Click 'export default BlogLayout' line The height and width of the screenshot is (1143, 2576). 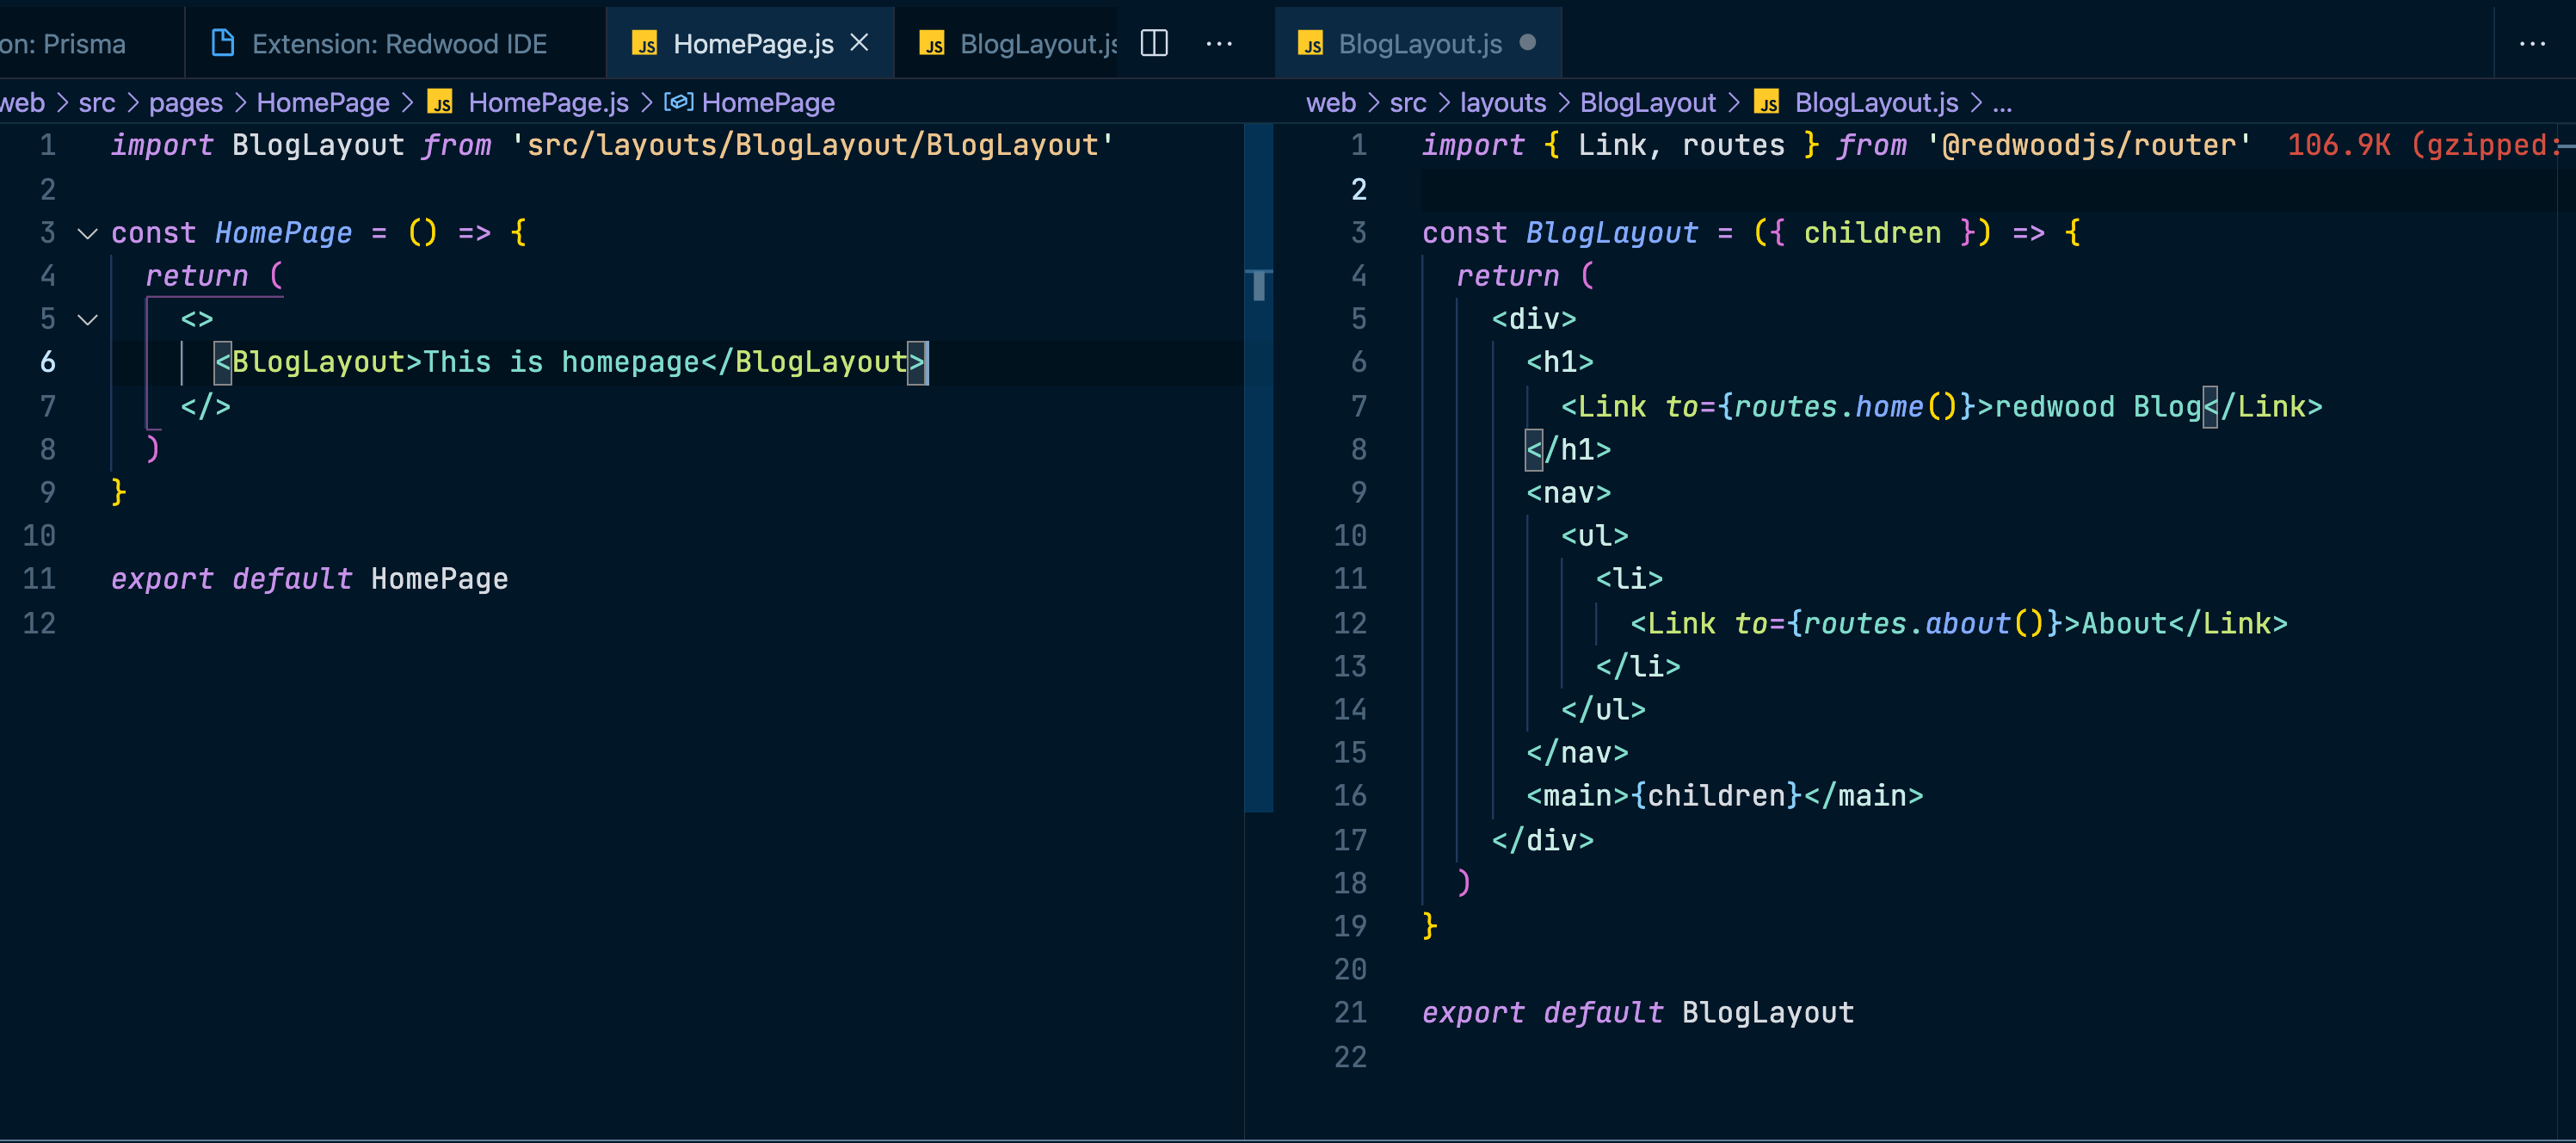pyautogui.click(x=1638, y=1012)
